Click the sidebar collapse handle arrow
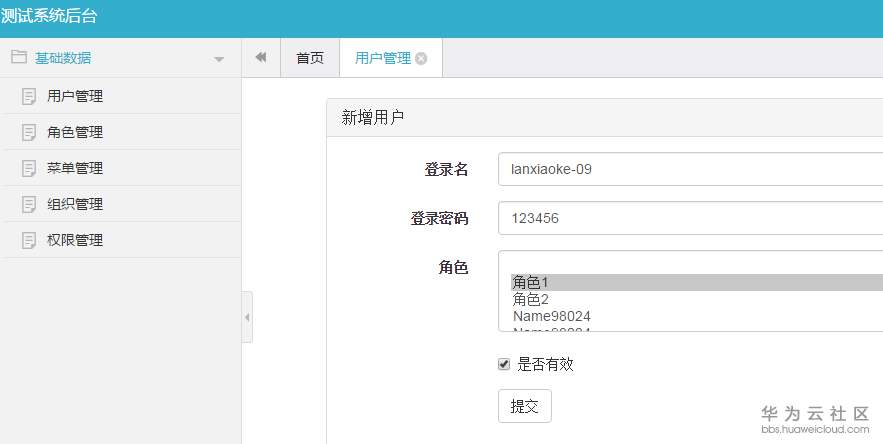 [247, 317]
